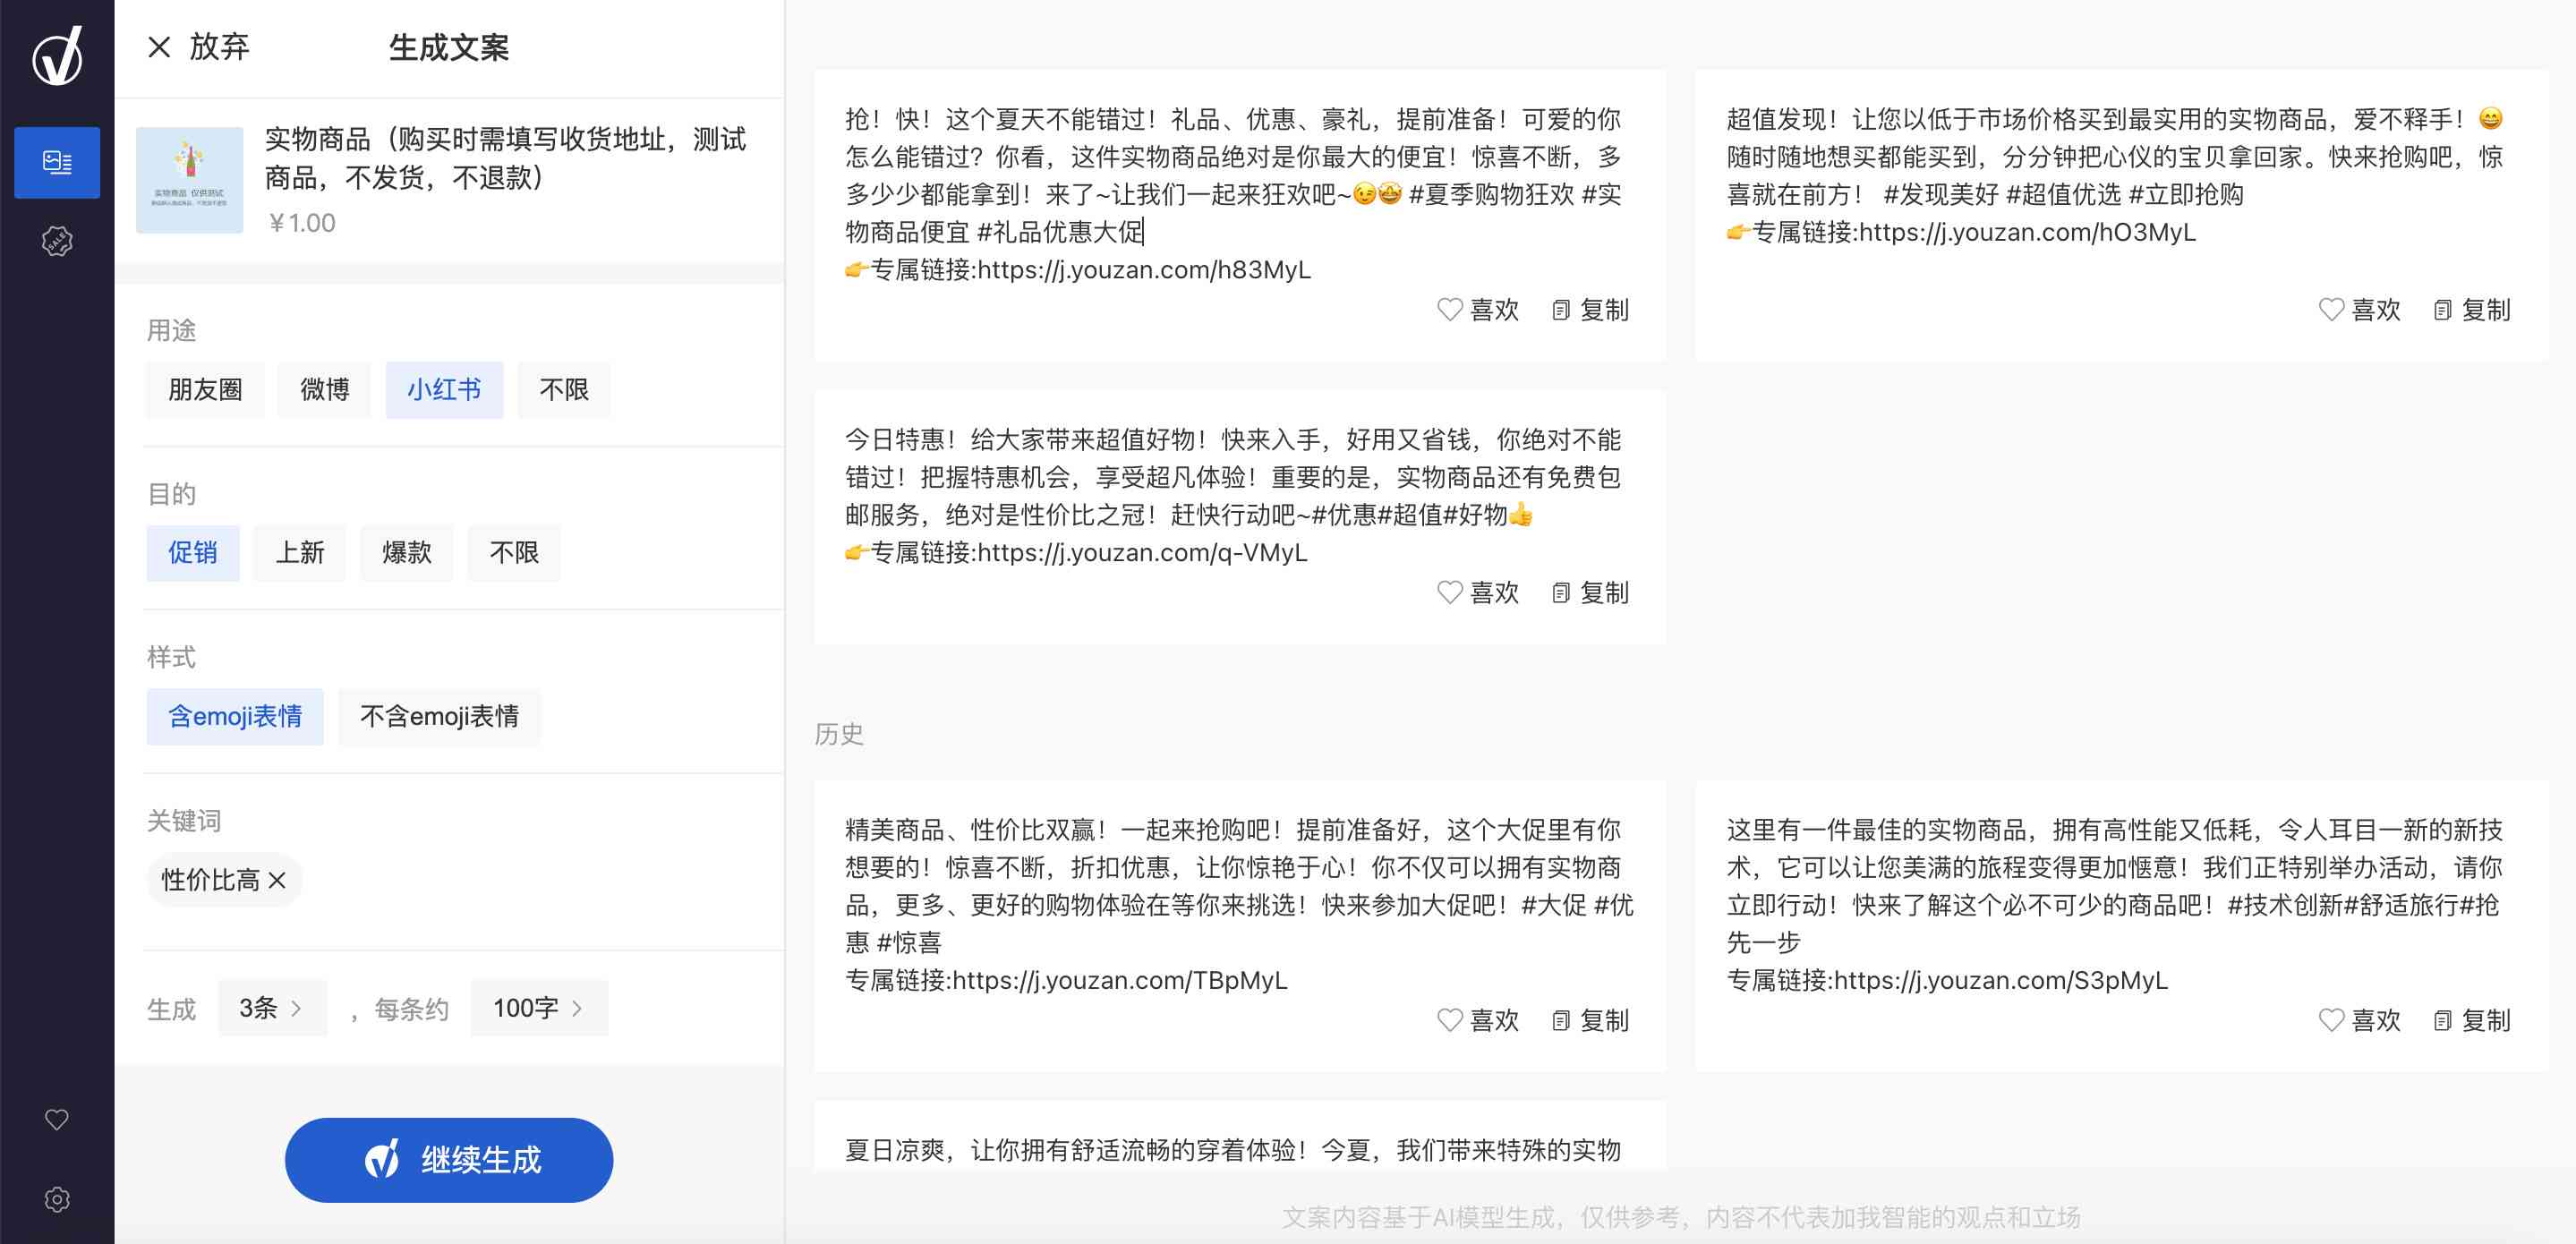Image resolution: width=2576 pixels, height=1244 pixels.
Task: Toggle 含emoji表情 style option
Action: pos(230,715)
